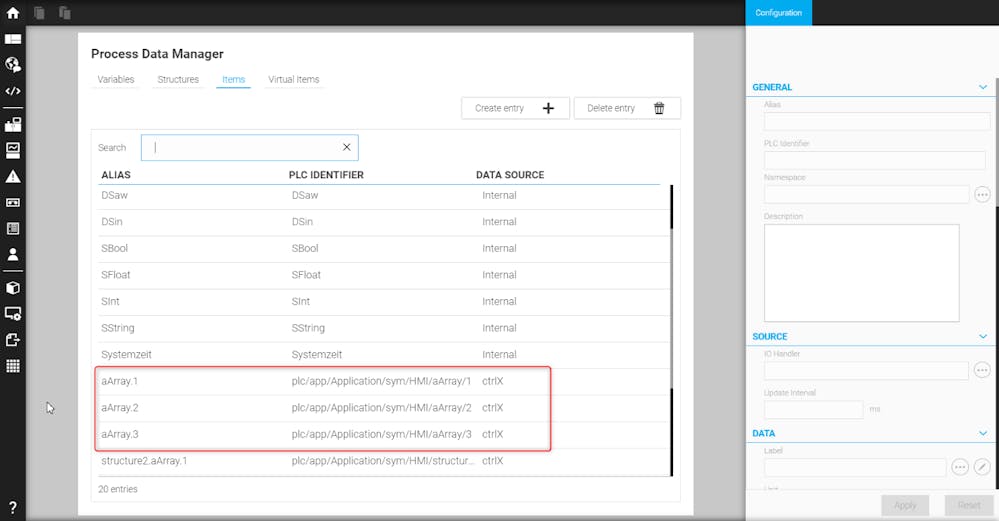Open the trend chart icon in sidebar
The image size is (999, 521).
point(13,150)
